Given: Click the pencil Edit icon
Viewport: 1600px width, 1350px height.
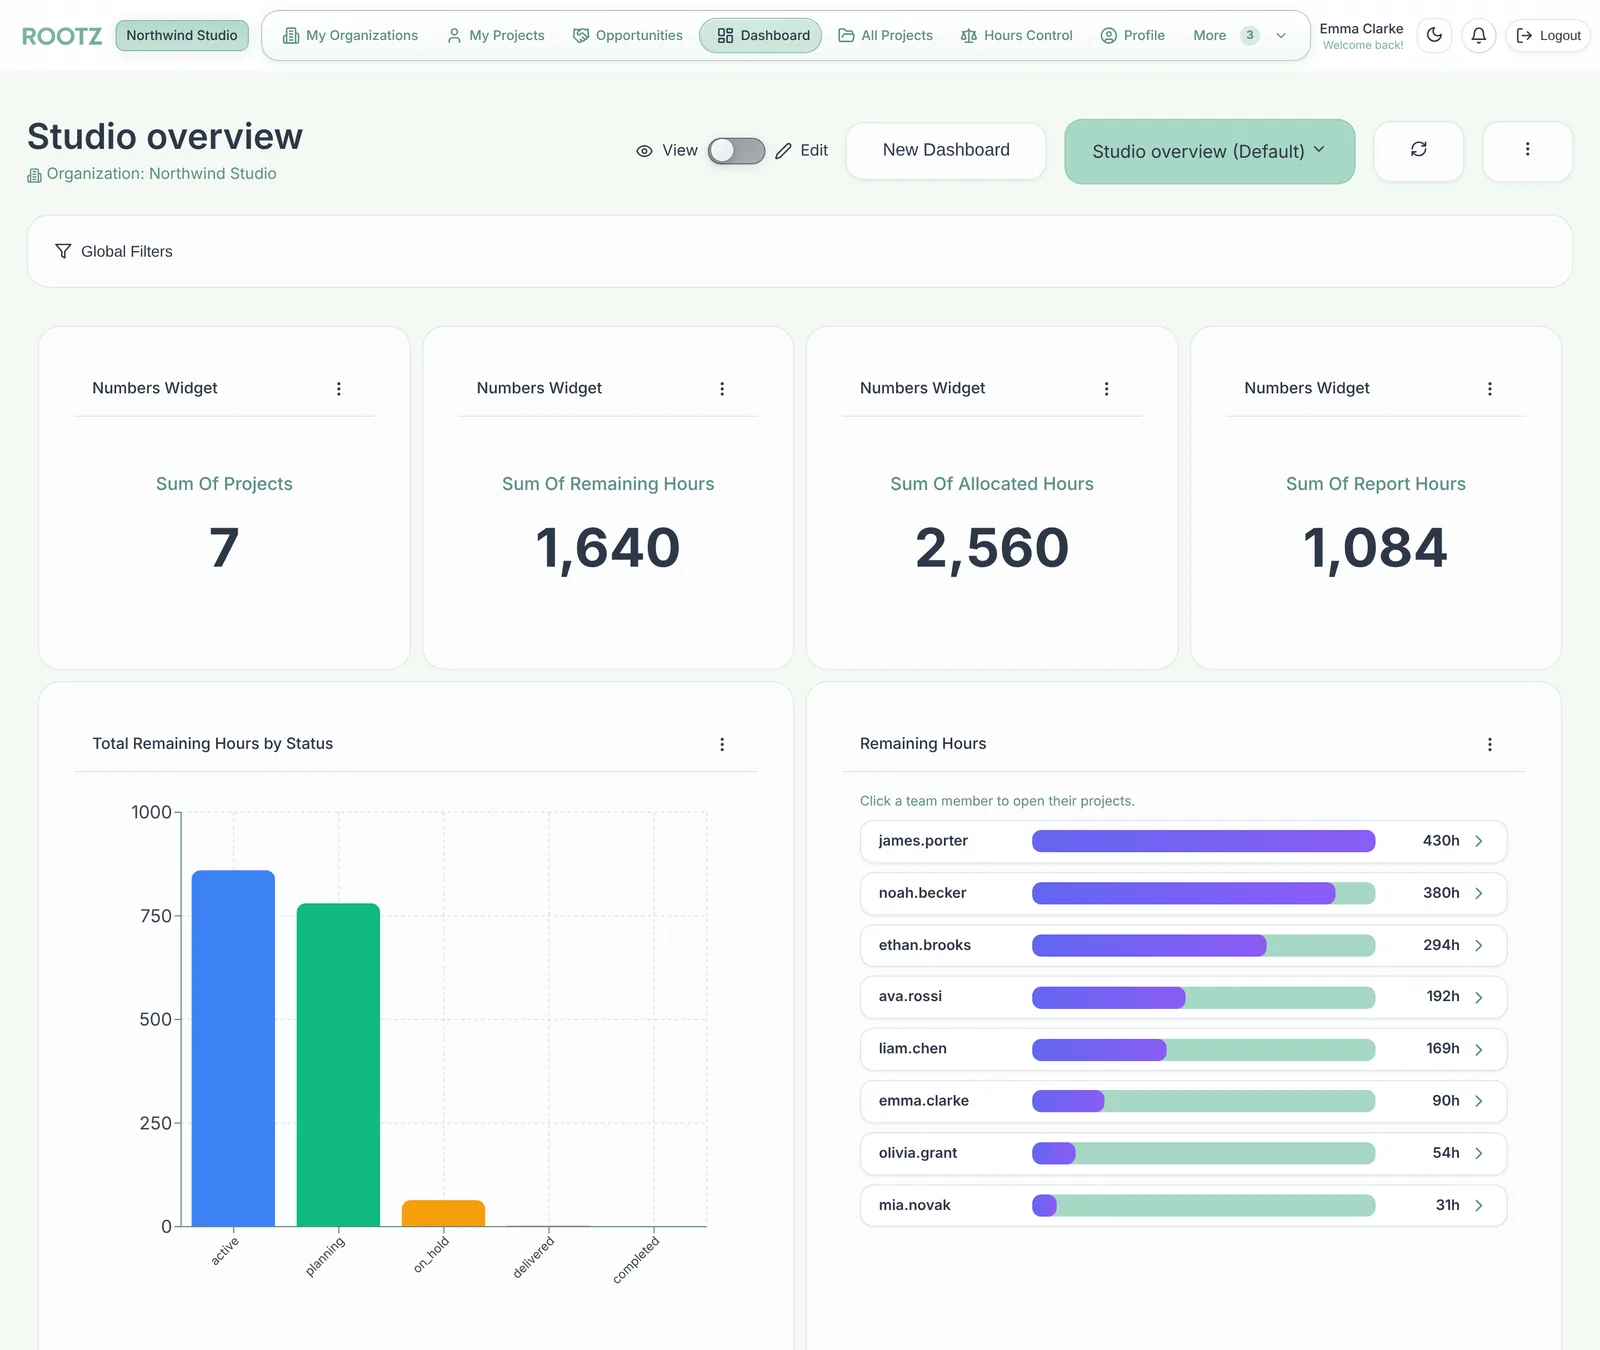Looking at the screenshot, I should pyautogui.click(x=783, y=151).
